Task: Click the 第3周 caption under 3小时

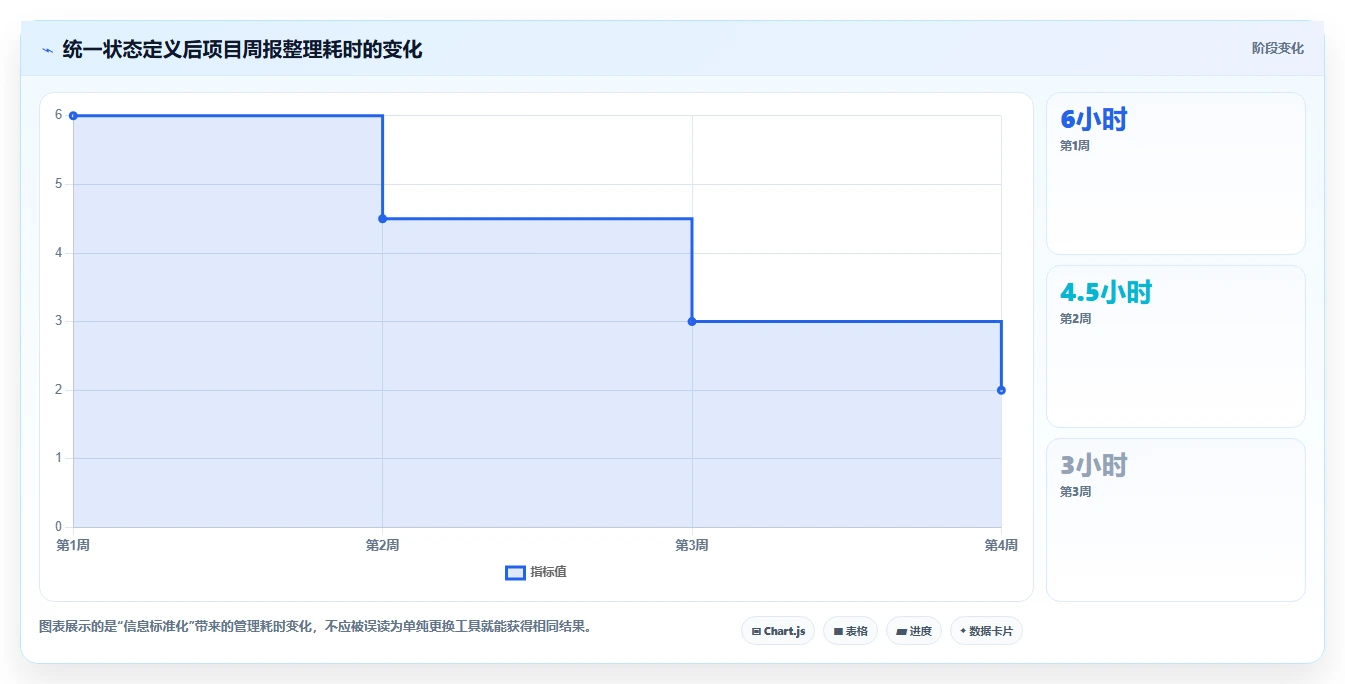Action: (x=1075, y=492)
